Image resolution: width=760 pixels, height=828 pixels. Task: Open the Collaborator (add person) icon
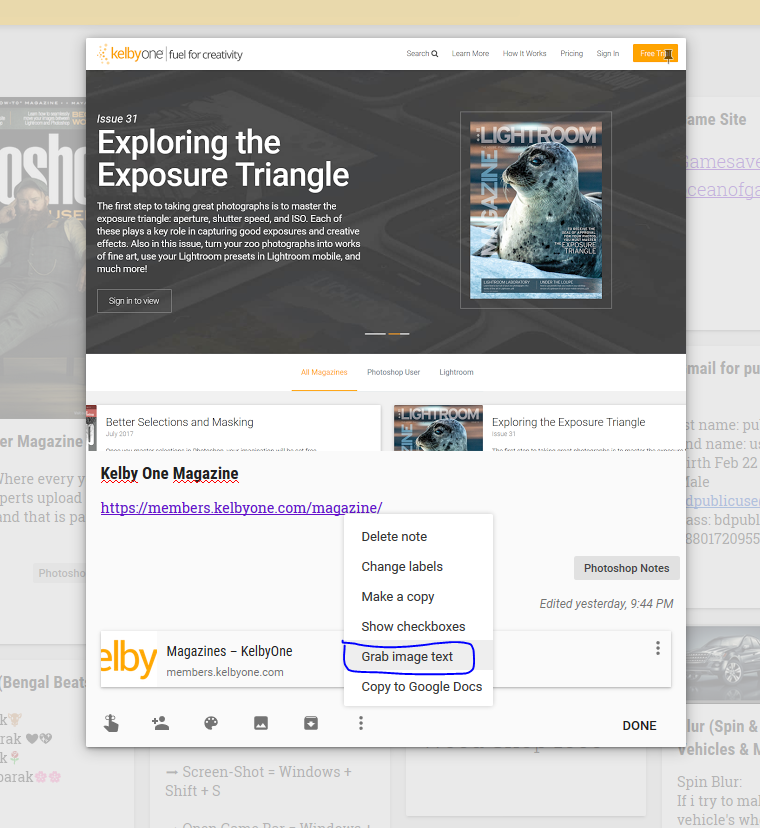tap(161, 723)
